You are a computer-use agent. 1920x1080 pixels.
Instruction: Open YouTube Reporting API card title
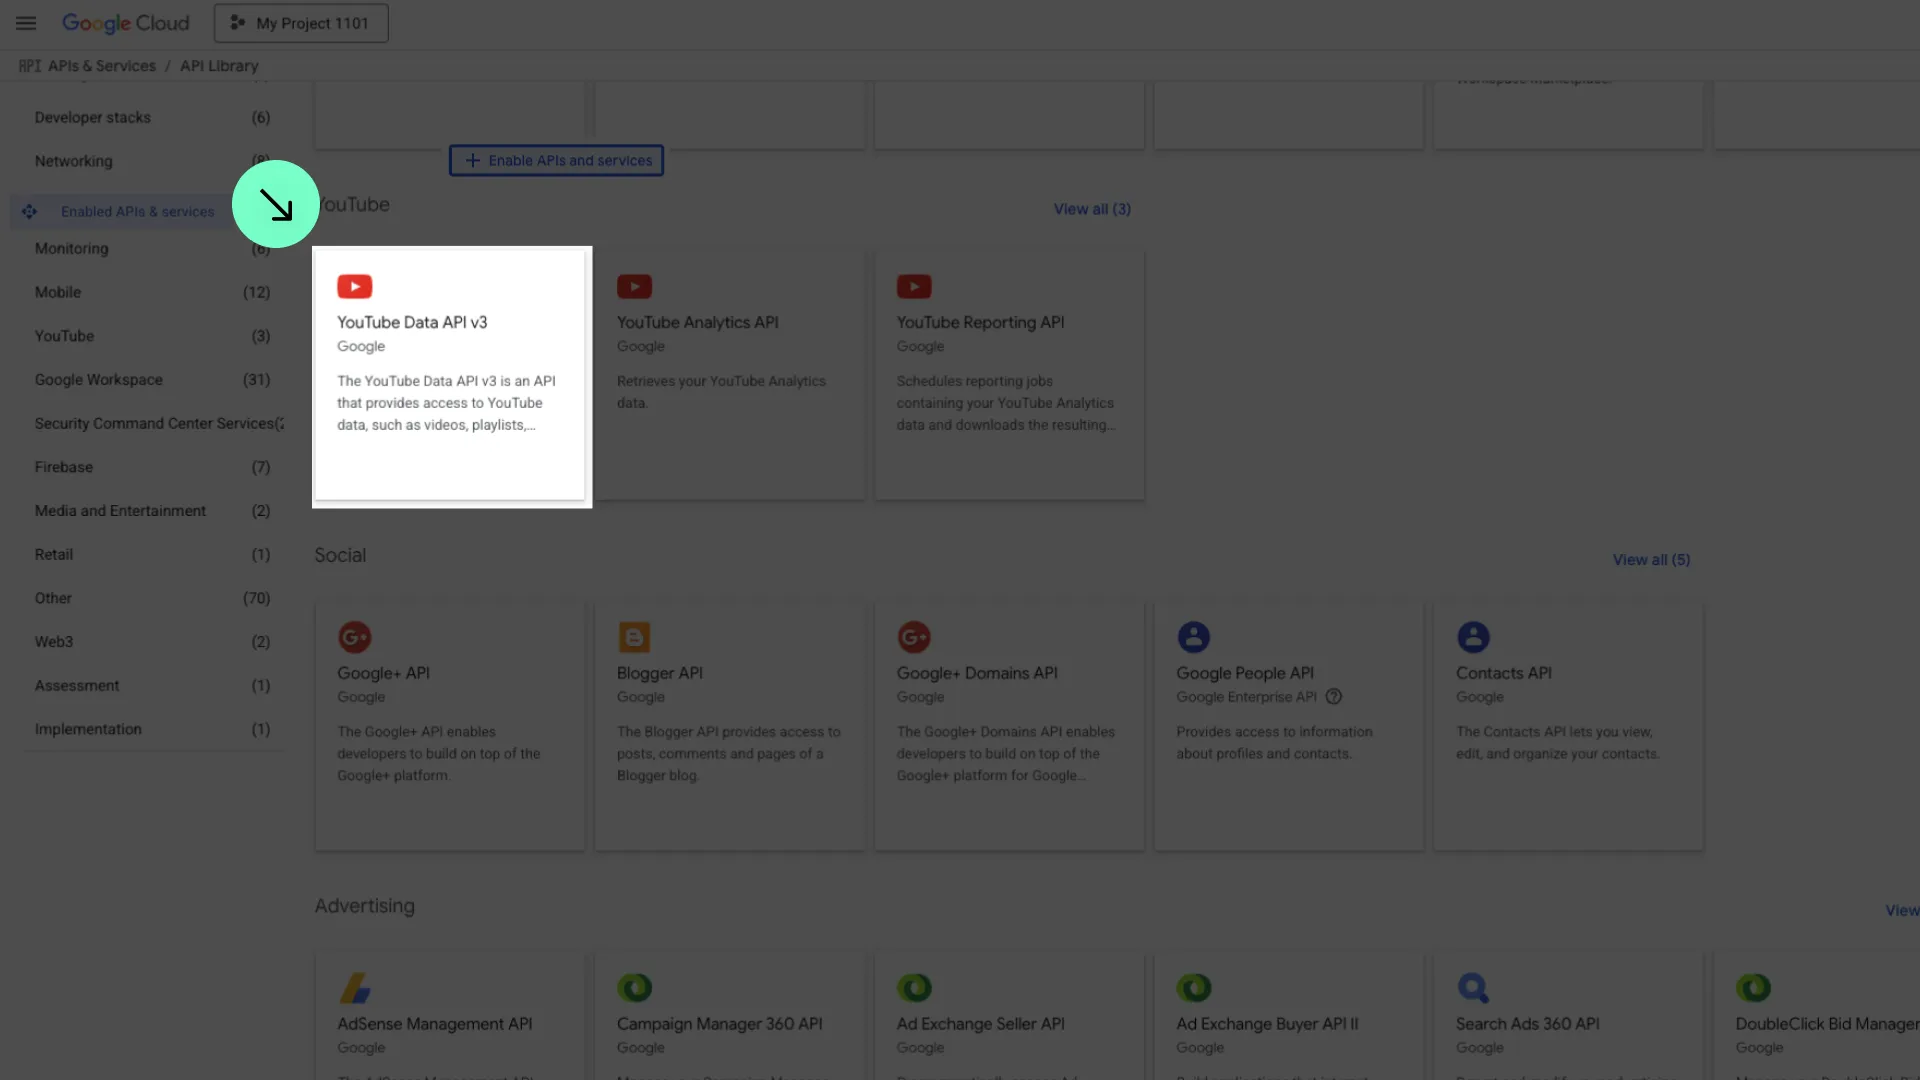click(x=980, y=322)
